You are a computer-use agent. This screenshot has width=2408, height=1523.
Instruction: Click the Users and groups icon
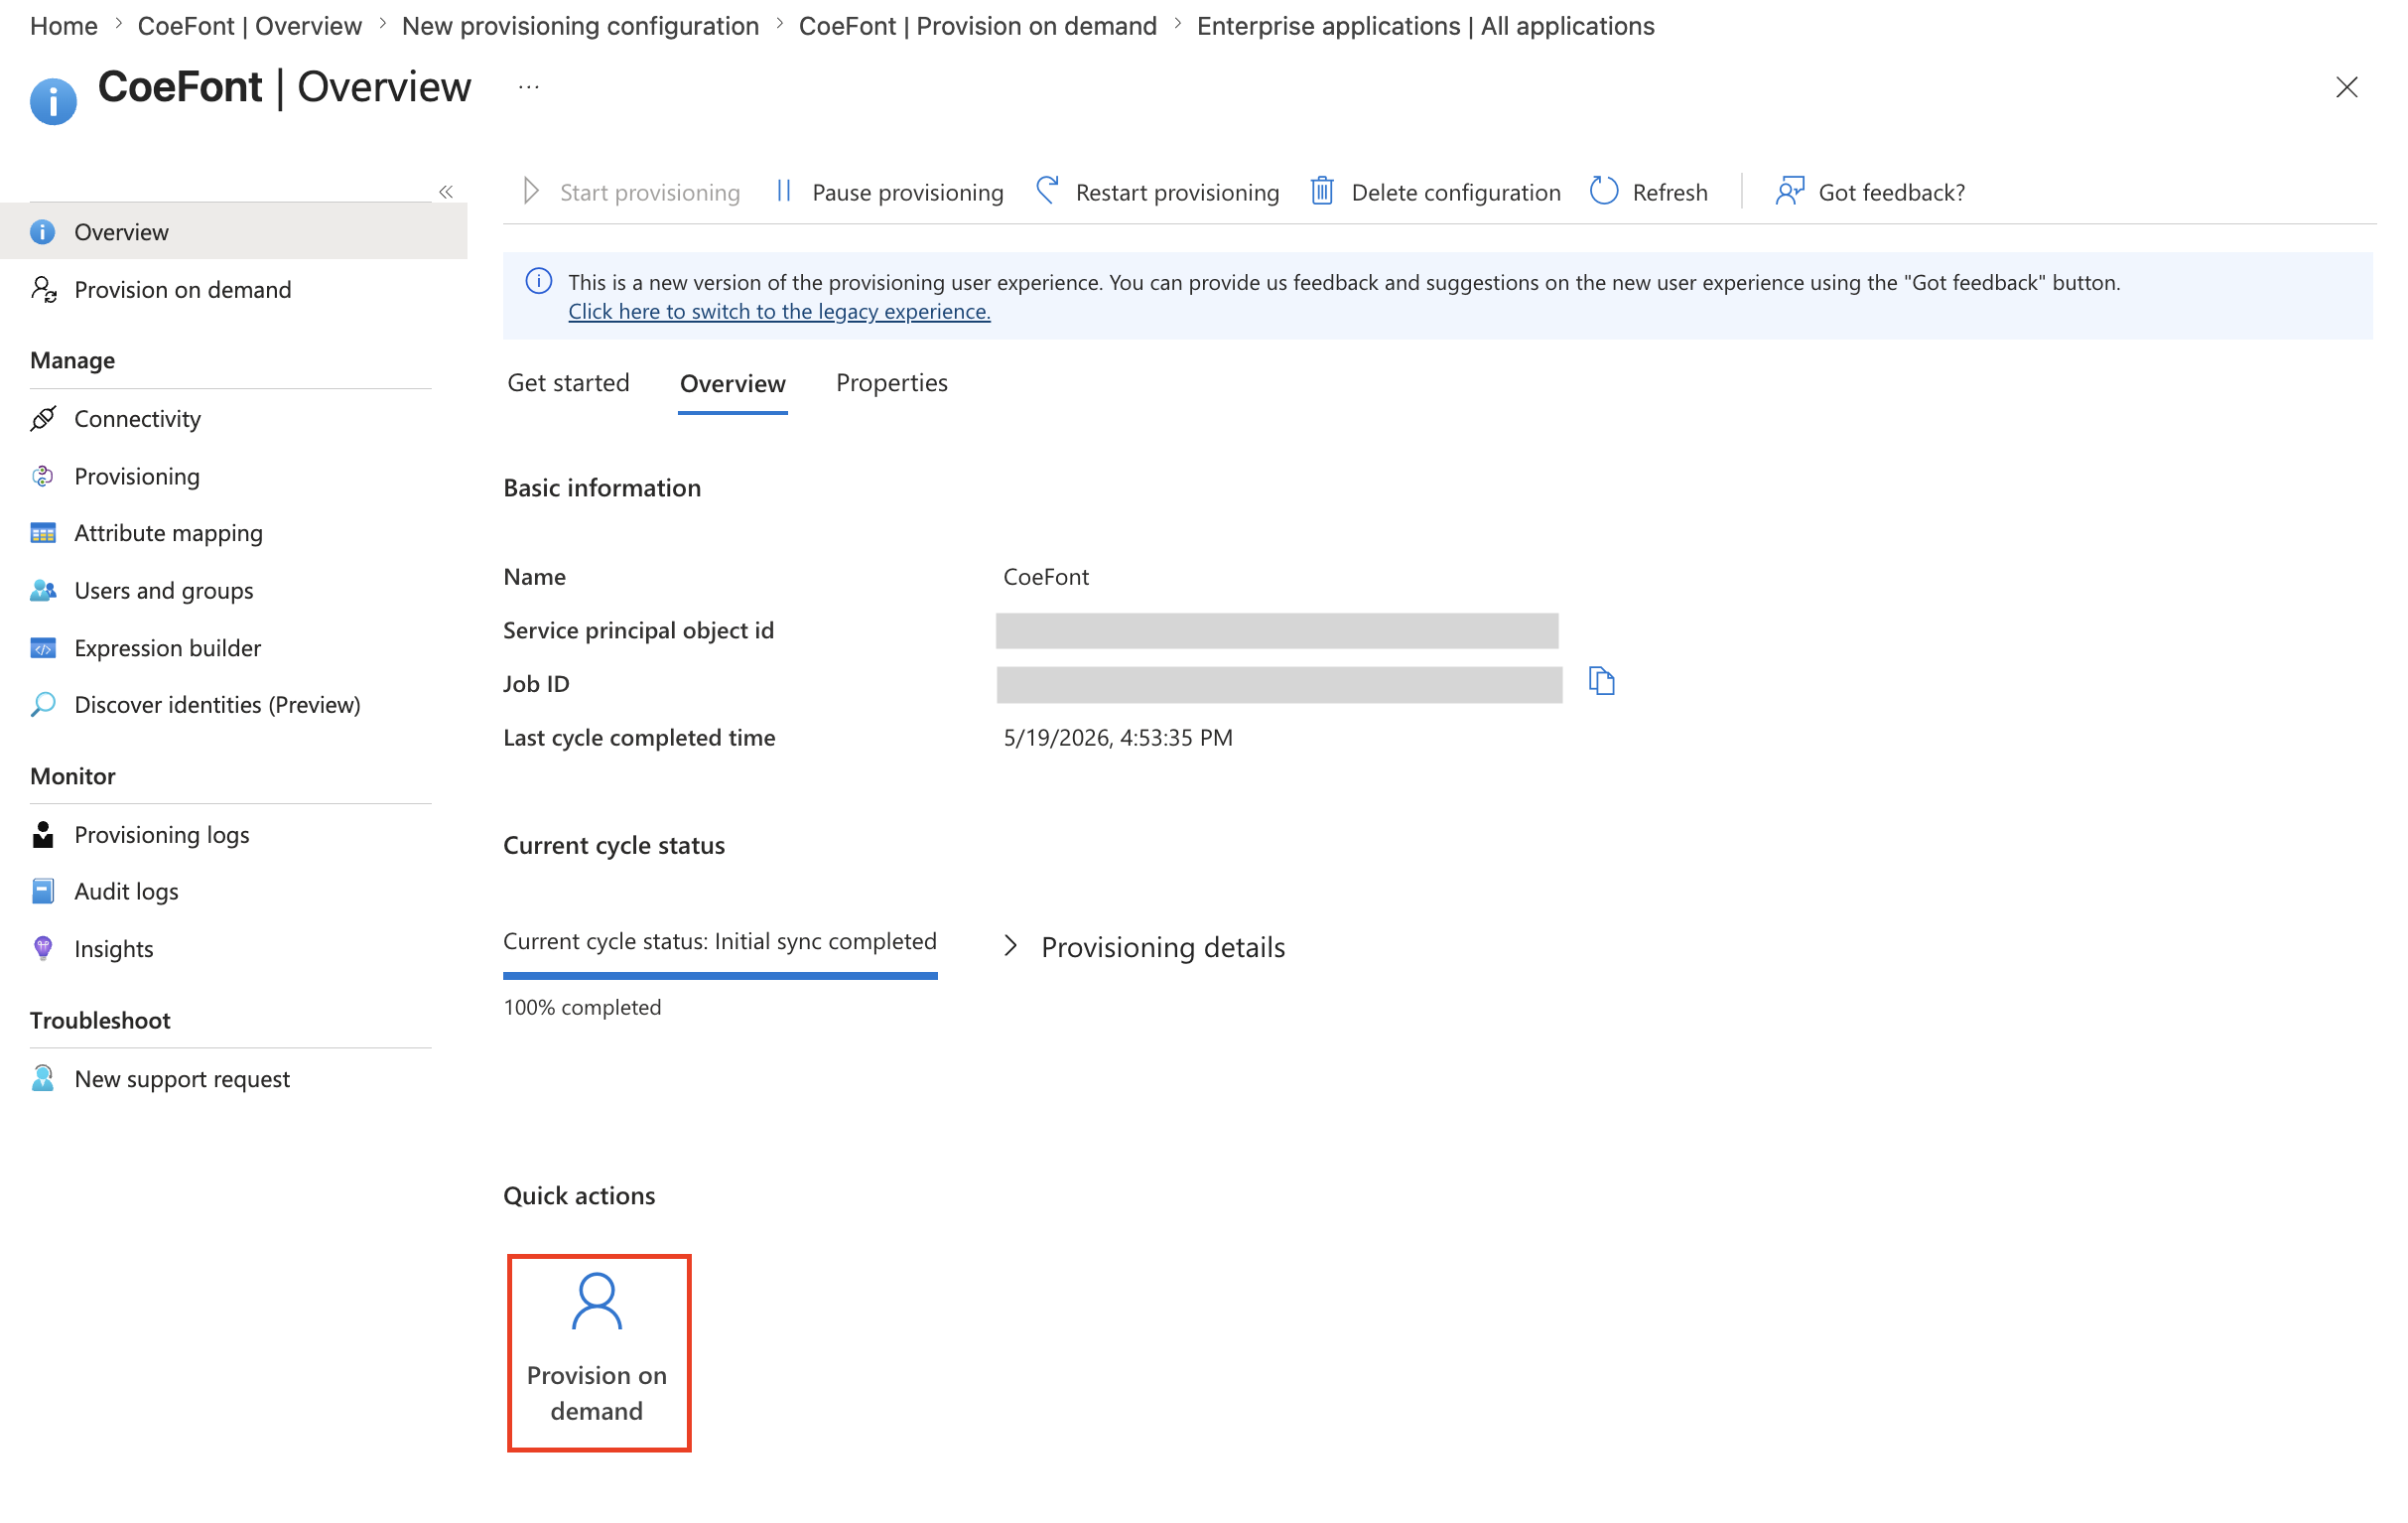click(43, 590)
